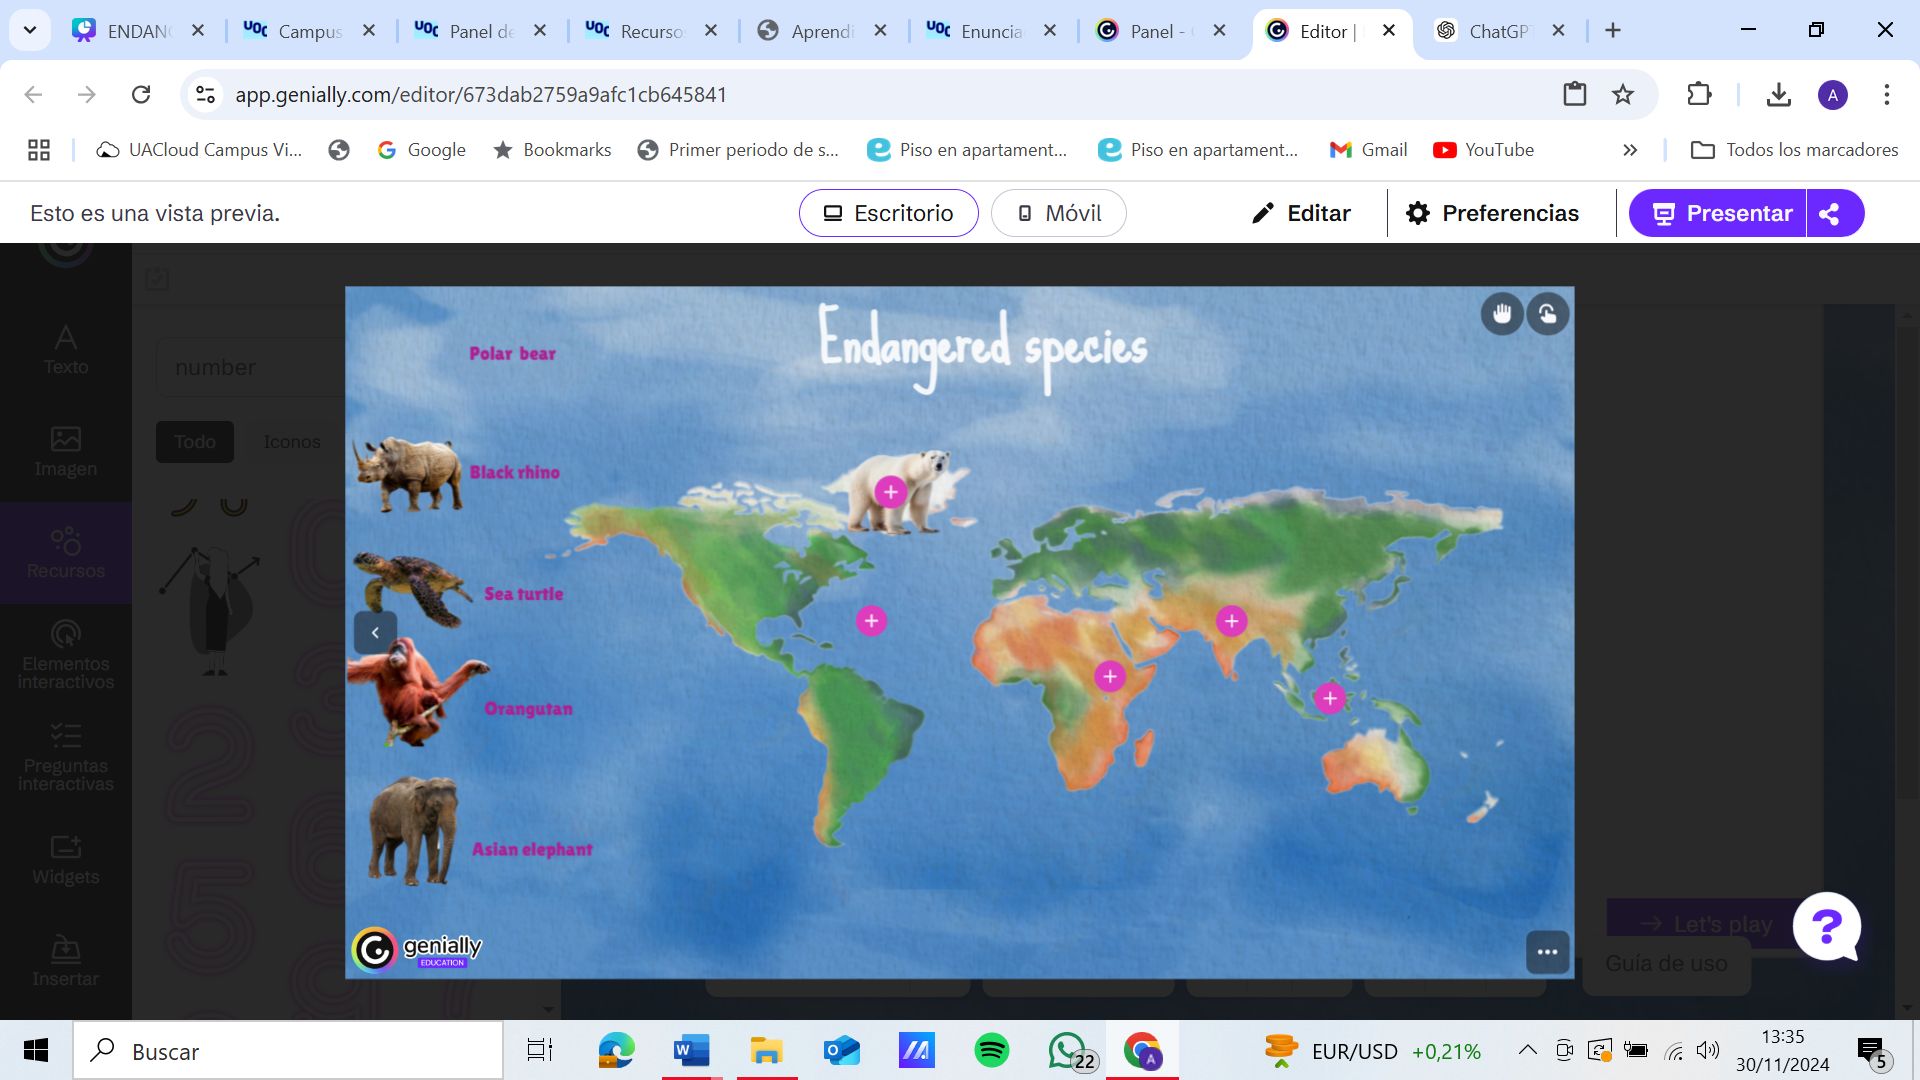
Task: Select the Iconos filter tab
Action: pos(291,441)
